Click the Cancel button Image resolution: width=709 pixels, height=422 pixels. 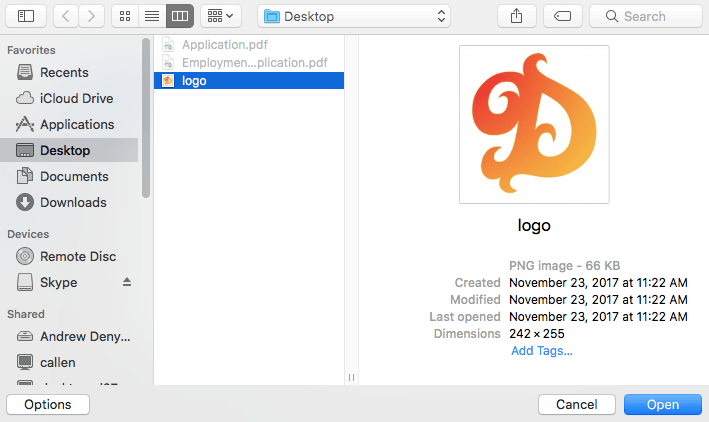(x=577, y=404)
